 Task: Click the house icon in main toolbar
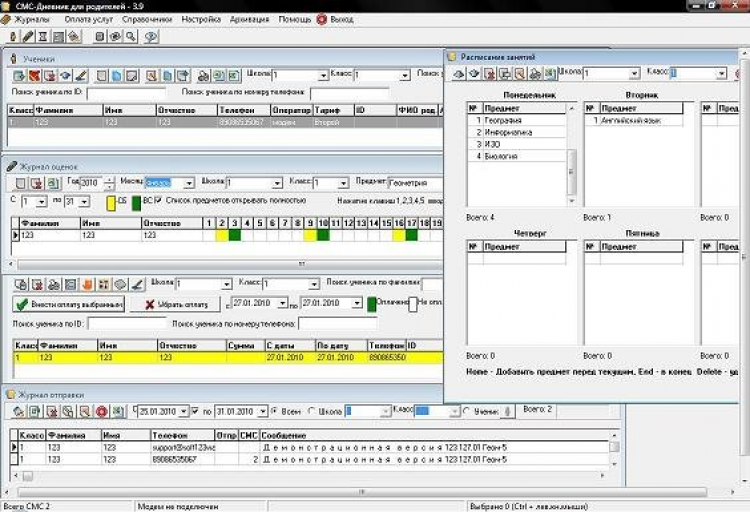[74, 36]
